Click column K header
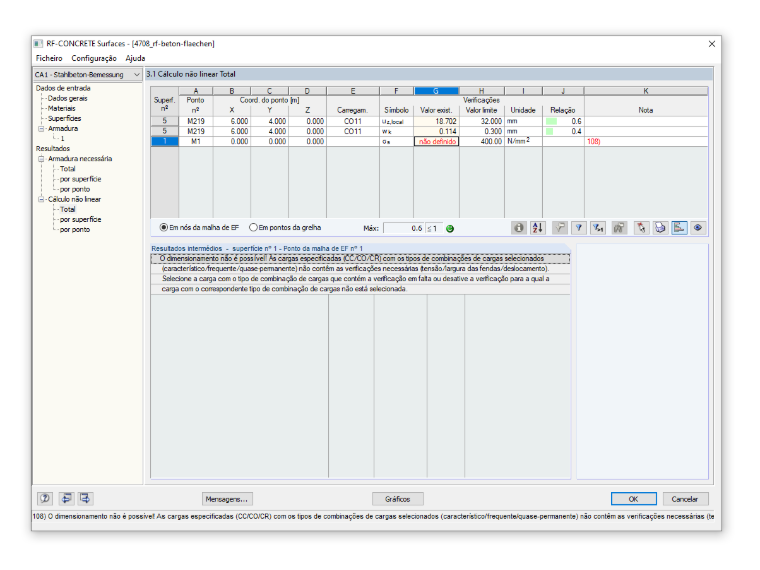Screen dimensions: 760x570 click(x=646, y=91)
